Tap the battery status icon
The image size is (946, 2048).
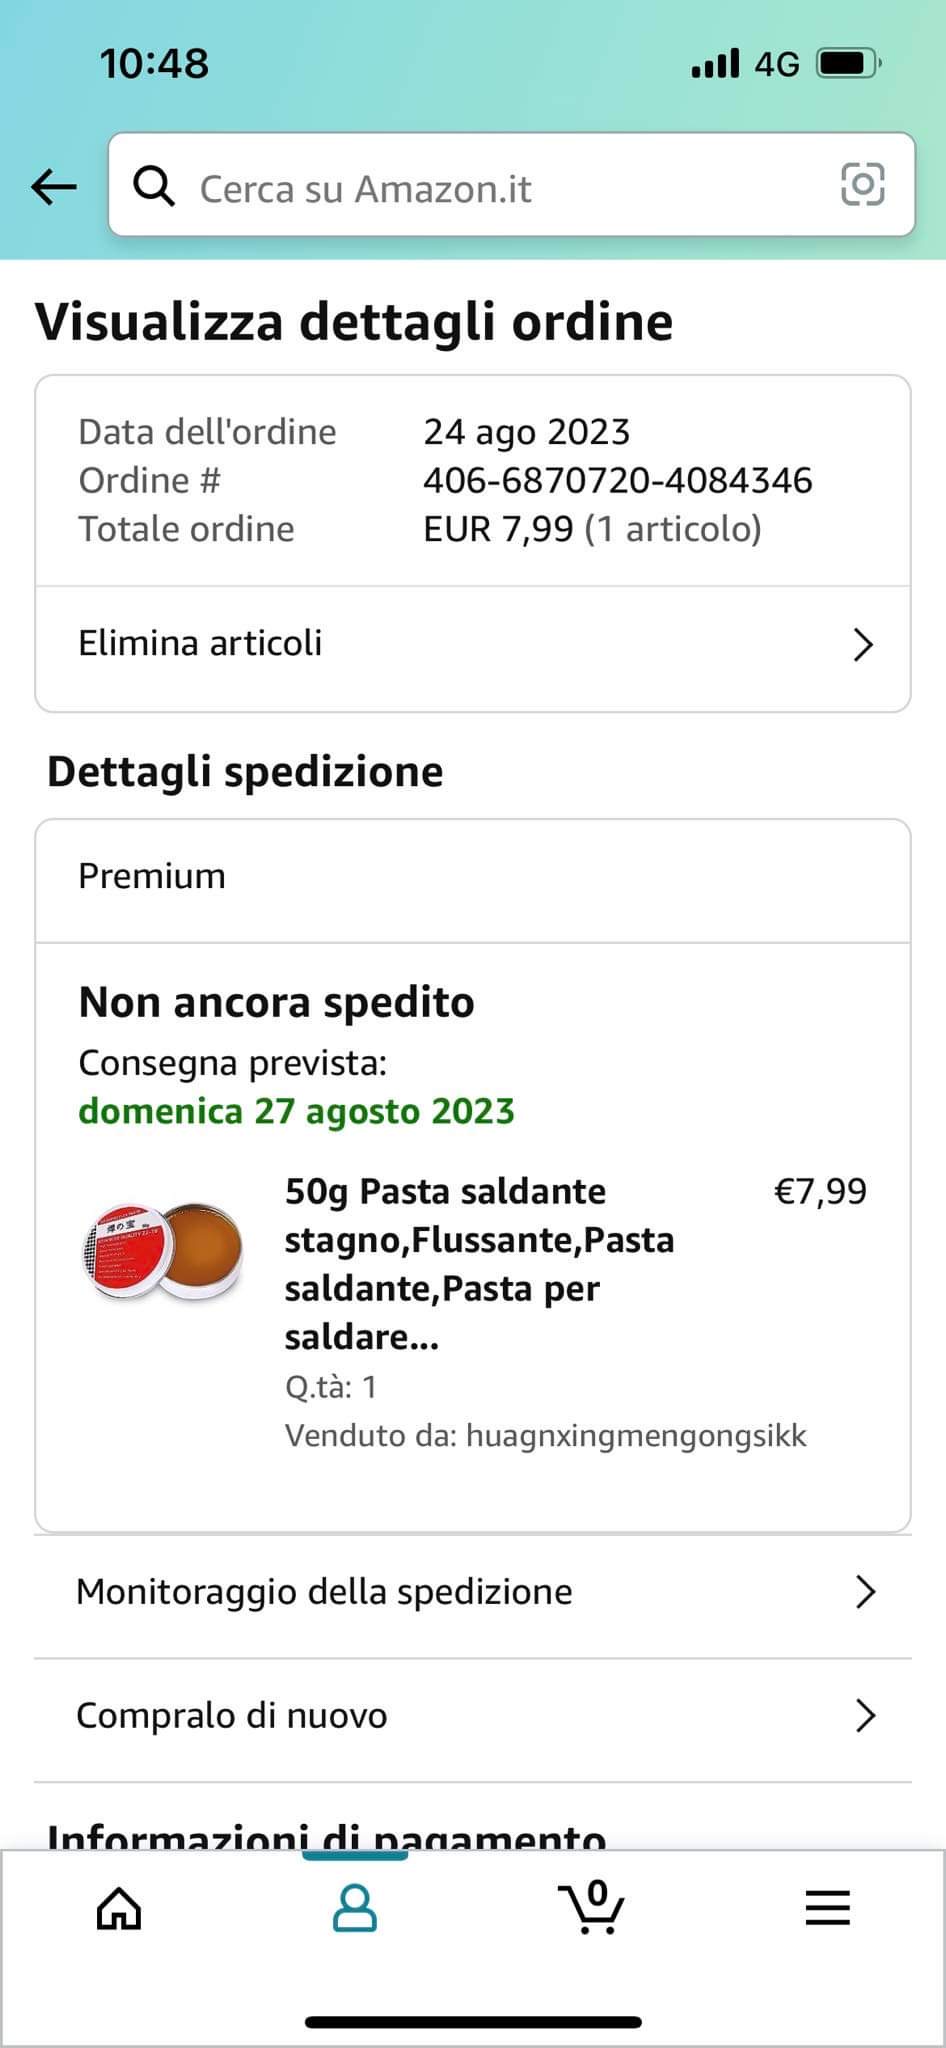[846, 64]
